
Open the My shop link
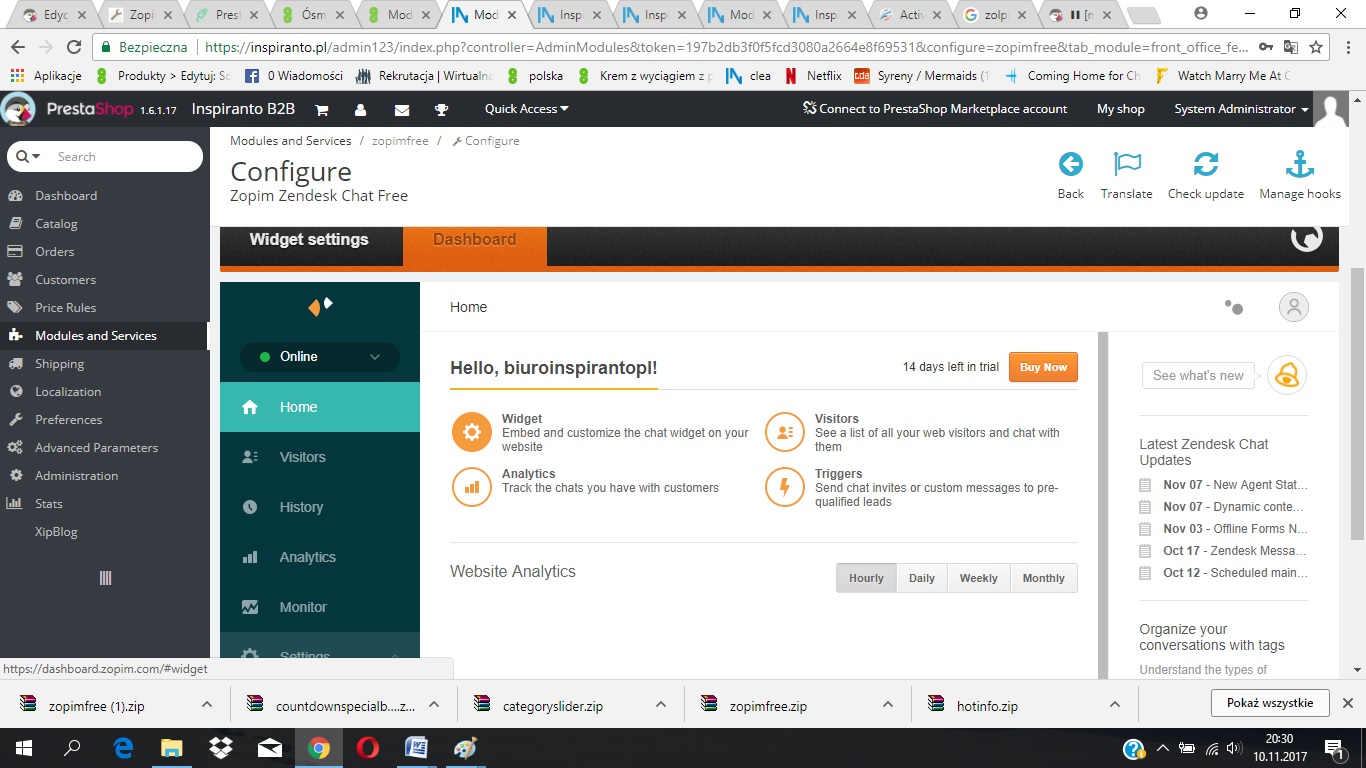[x=1121, y=109]
